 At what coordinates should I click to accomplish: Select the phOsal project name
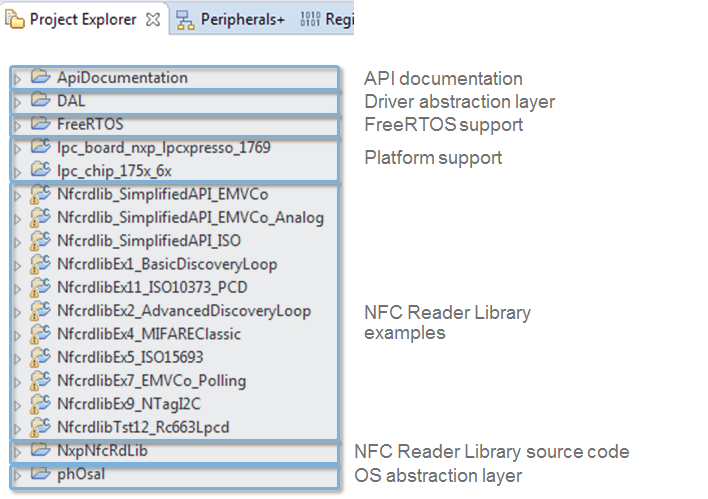coord(81,474)
